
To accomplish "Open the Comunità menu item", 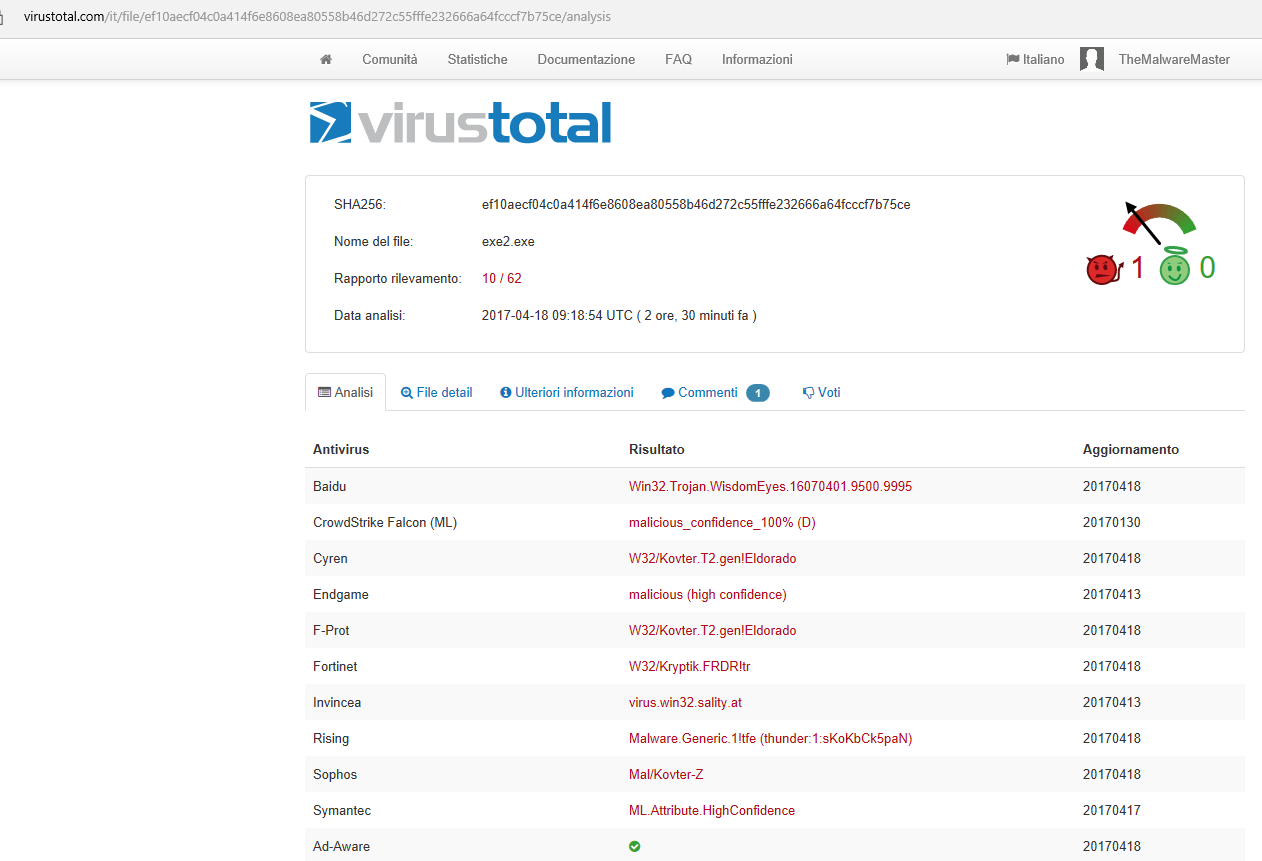I will [390, 59].
